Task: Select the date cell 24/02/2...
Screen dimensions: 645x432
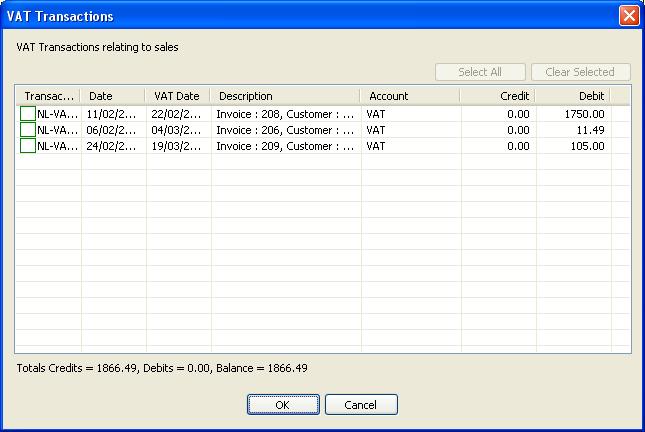Action: pos(114,146)
